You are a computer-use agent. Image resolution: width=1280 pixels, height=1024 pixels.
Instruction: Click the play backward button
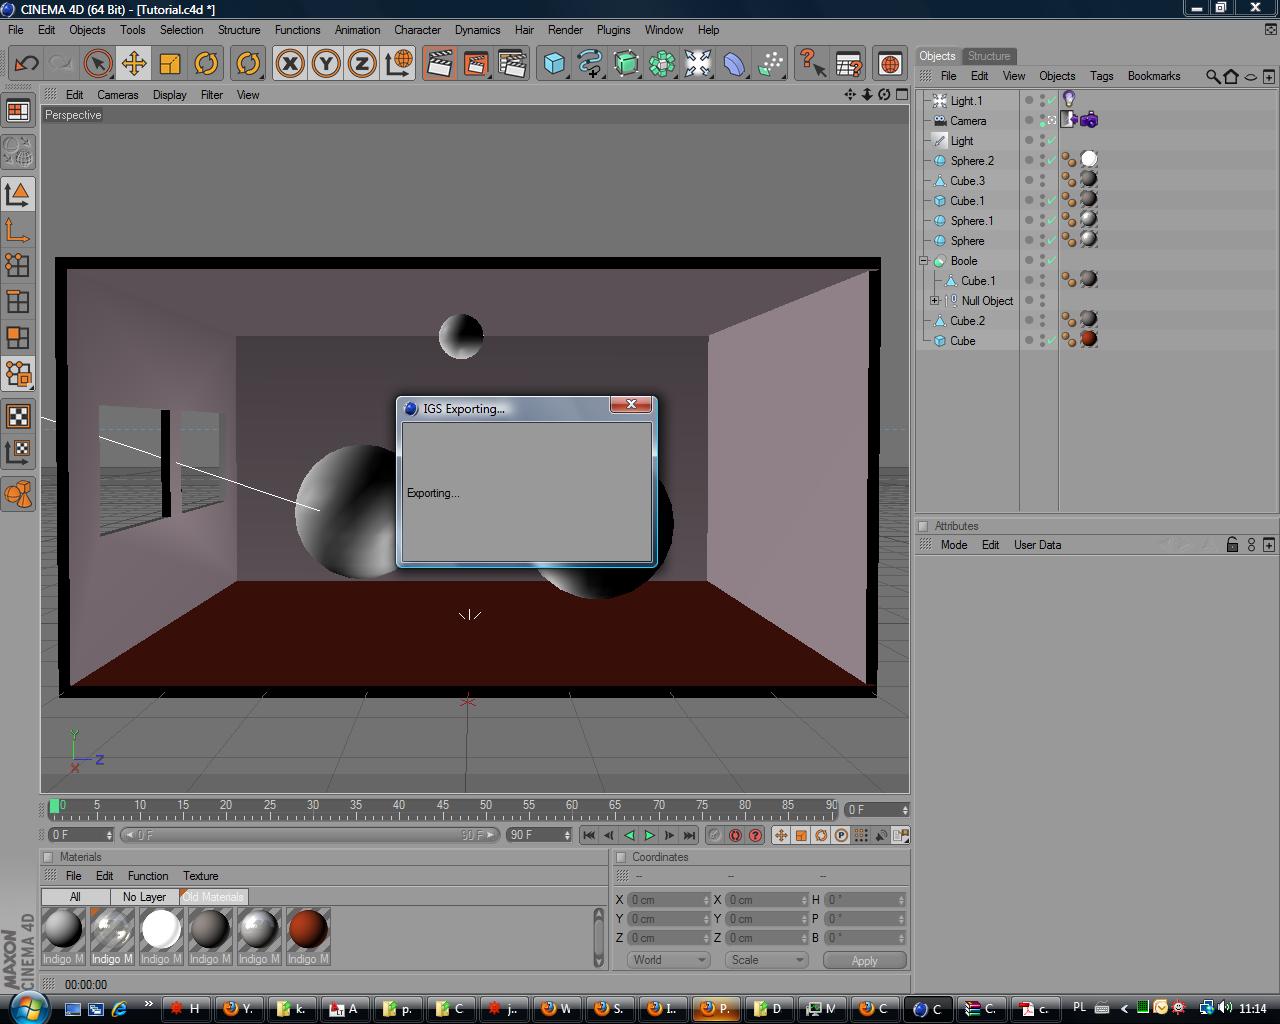click(x=629, y=835)
